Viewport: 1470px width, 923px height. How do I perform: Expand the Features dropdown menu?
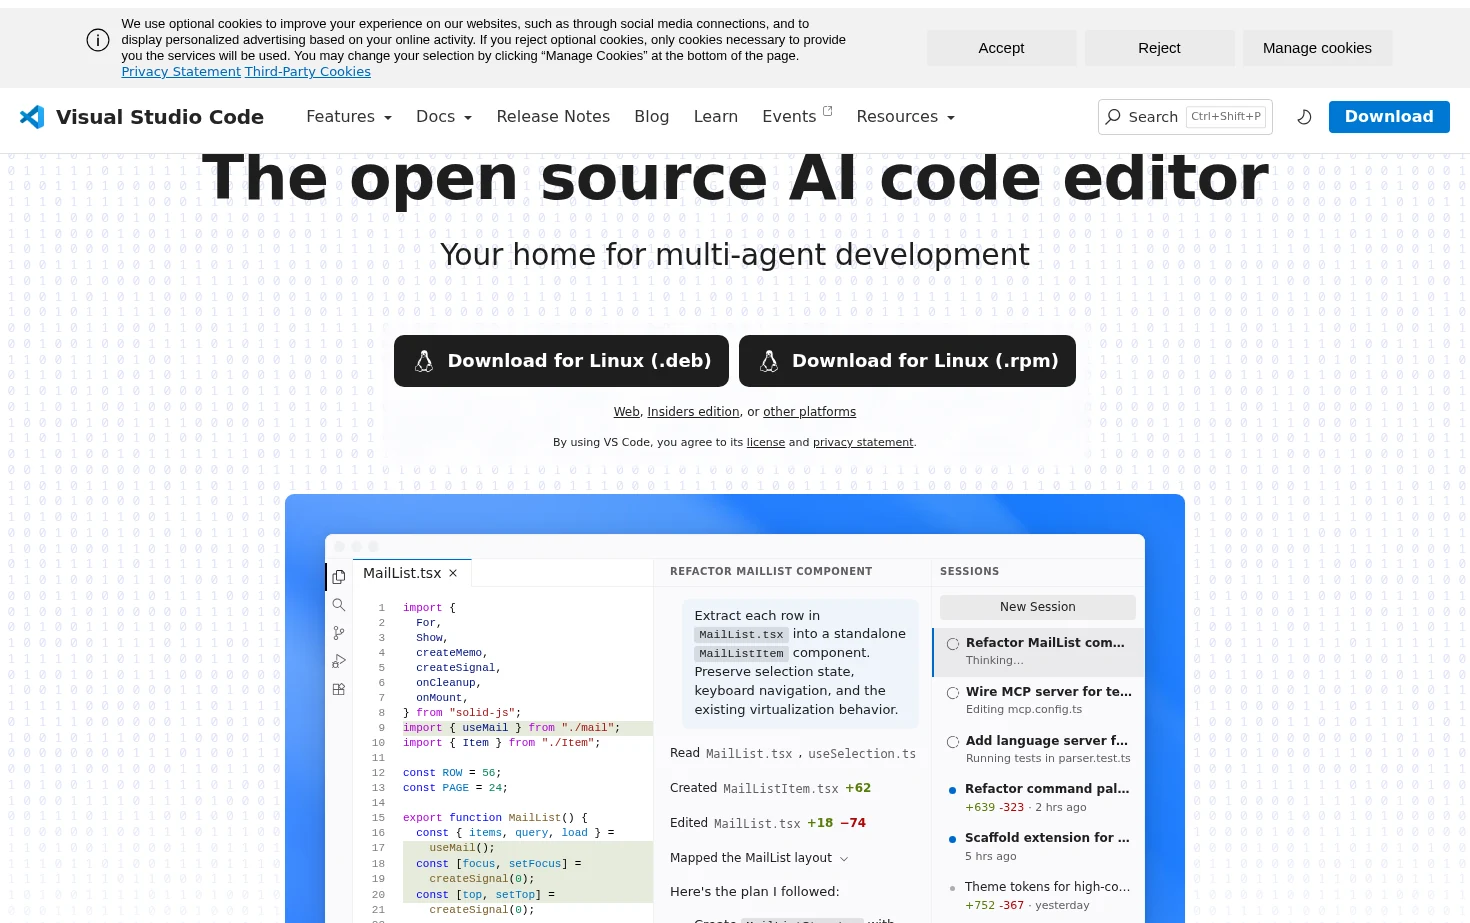pyautogui.click(x=349, y=117)
